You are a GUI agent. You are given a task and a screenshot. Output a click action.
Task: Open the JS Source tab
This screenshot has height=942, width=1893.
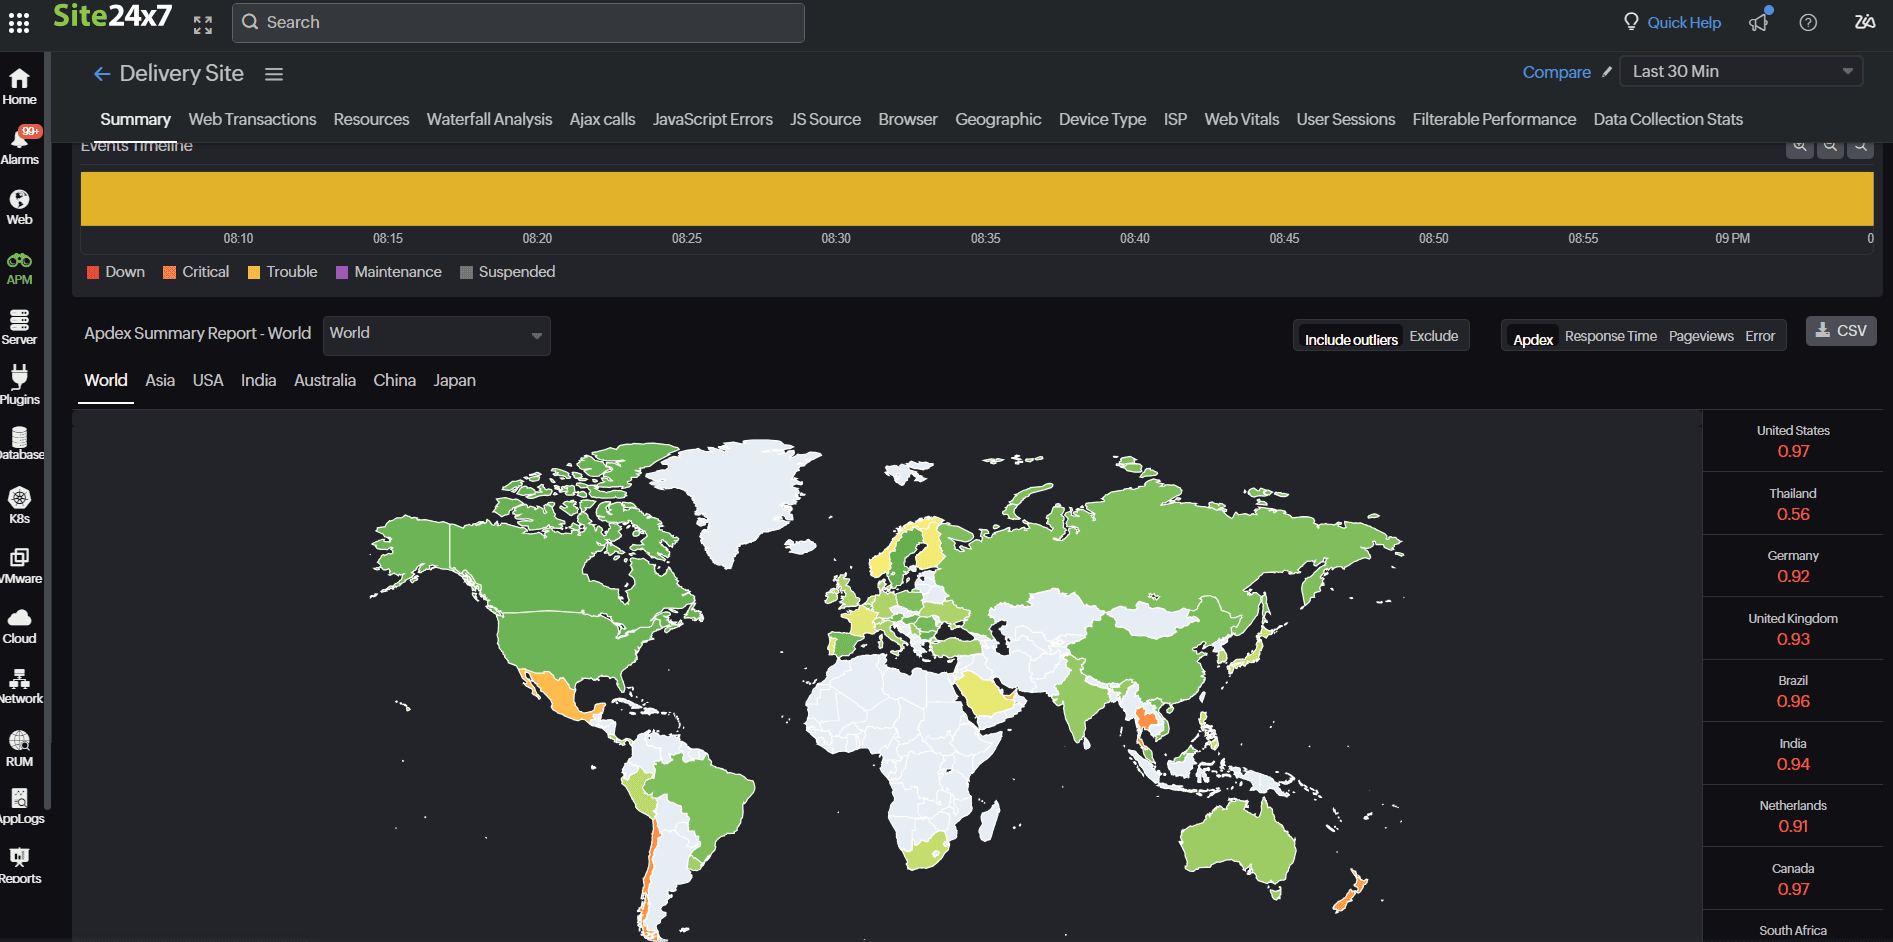pyautogui.click(x=825, y=119)
